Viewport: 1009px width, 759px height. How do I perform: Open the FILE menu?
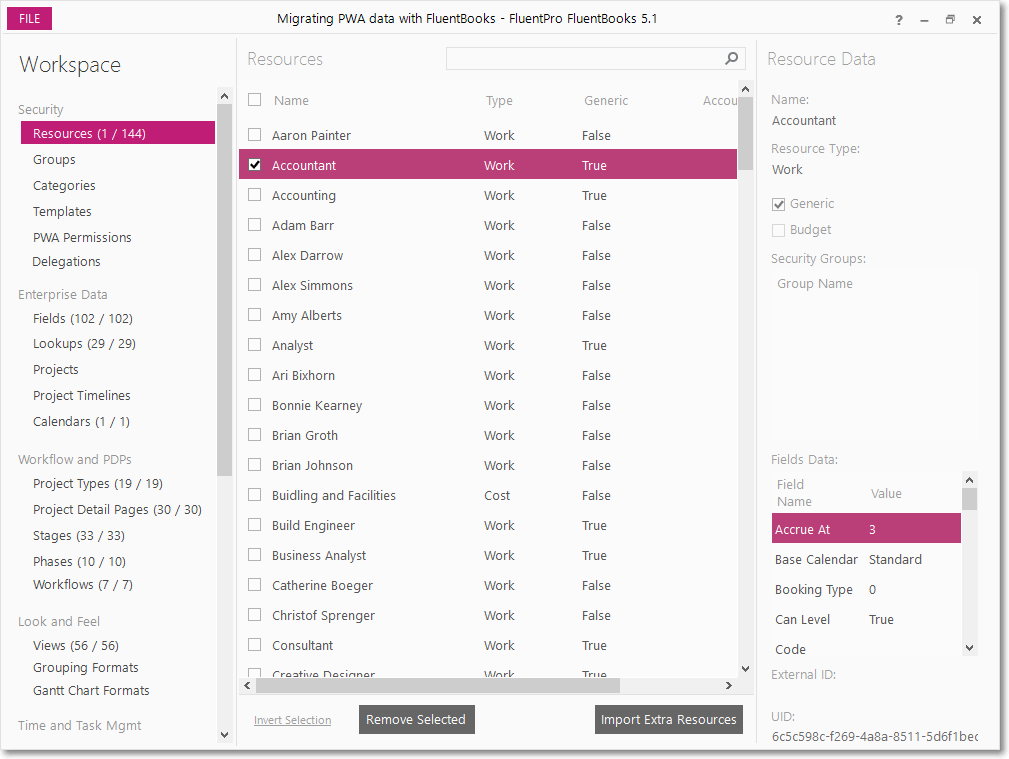click(x=28, y=18)
